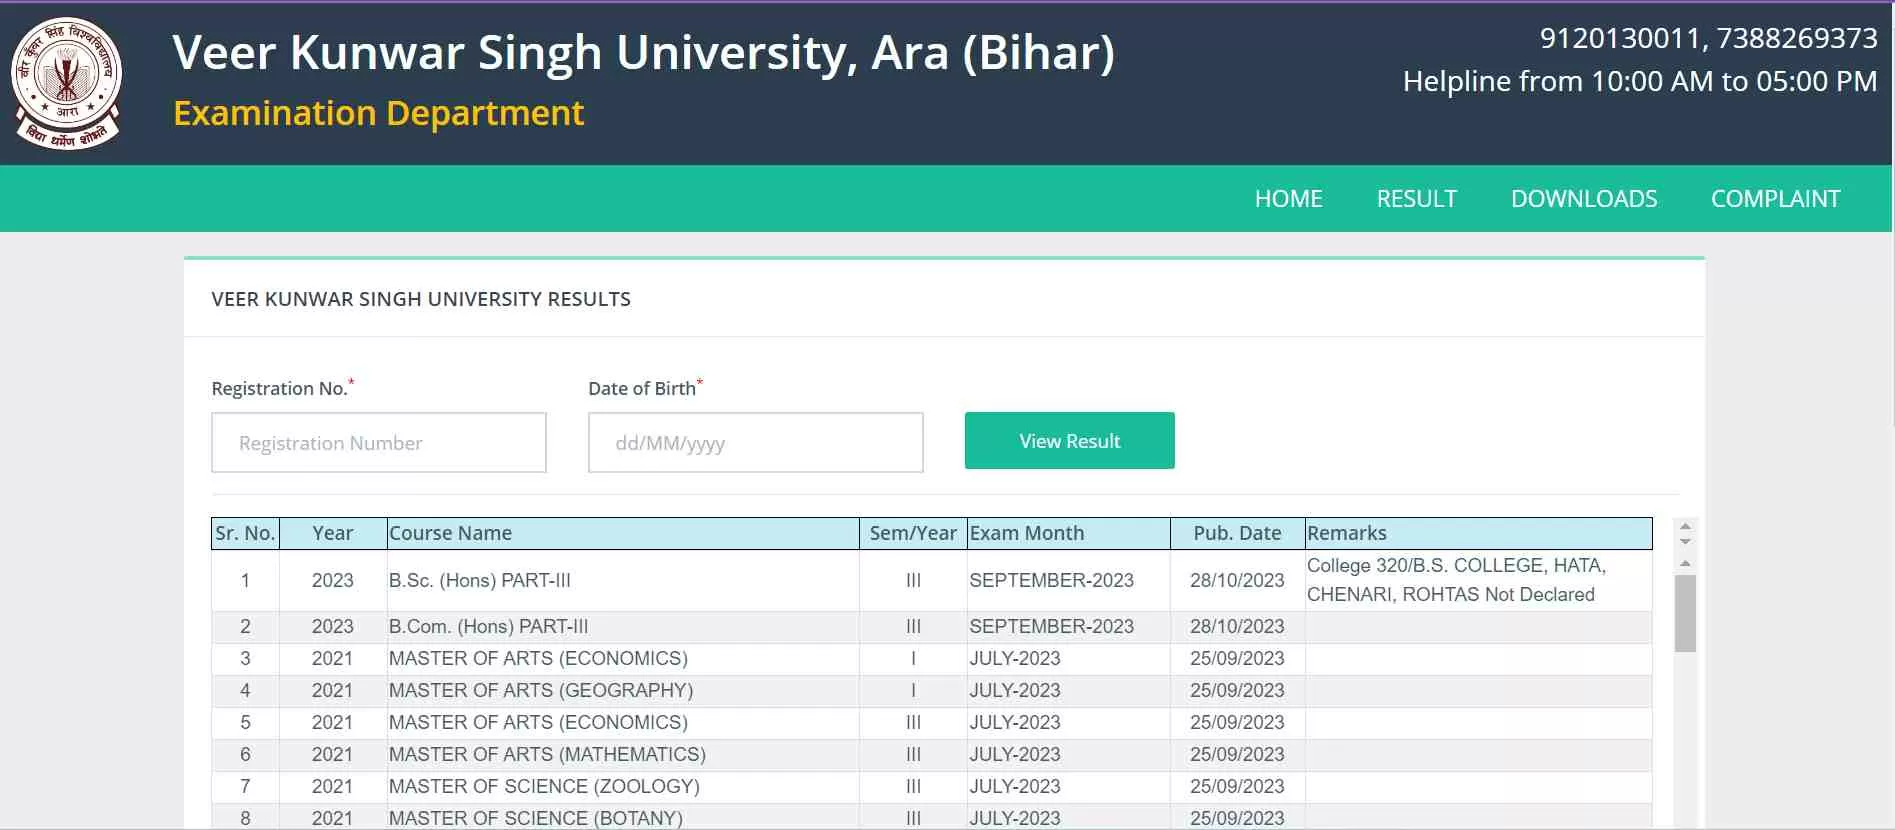Click the VEER KUNWAR SINGH UNIVERSITY RESULTS heading
Image resolution: width=1895 pixels, height=830 pixels.
pyautogui.click(x=421, y=299)
